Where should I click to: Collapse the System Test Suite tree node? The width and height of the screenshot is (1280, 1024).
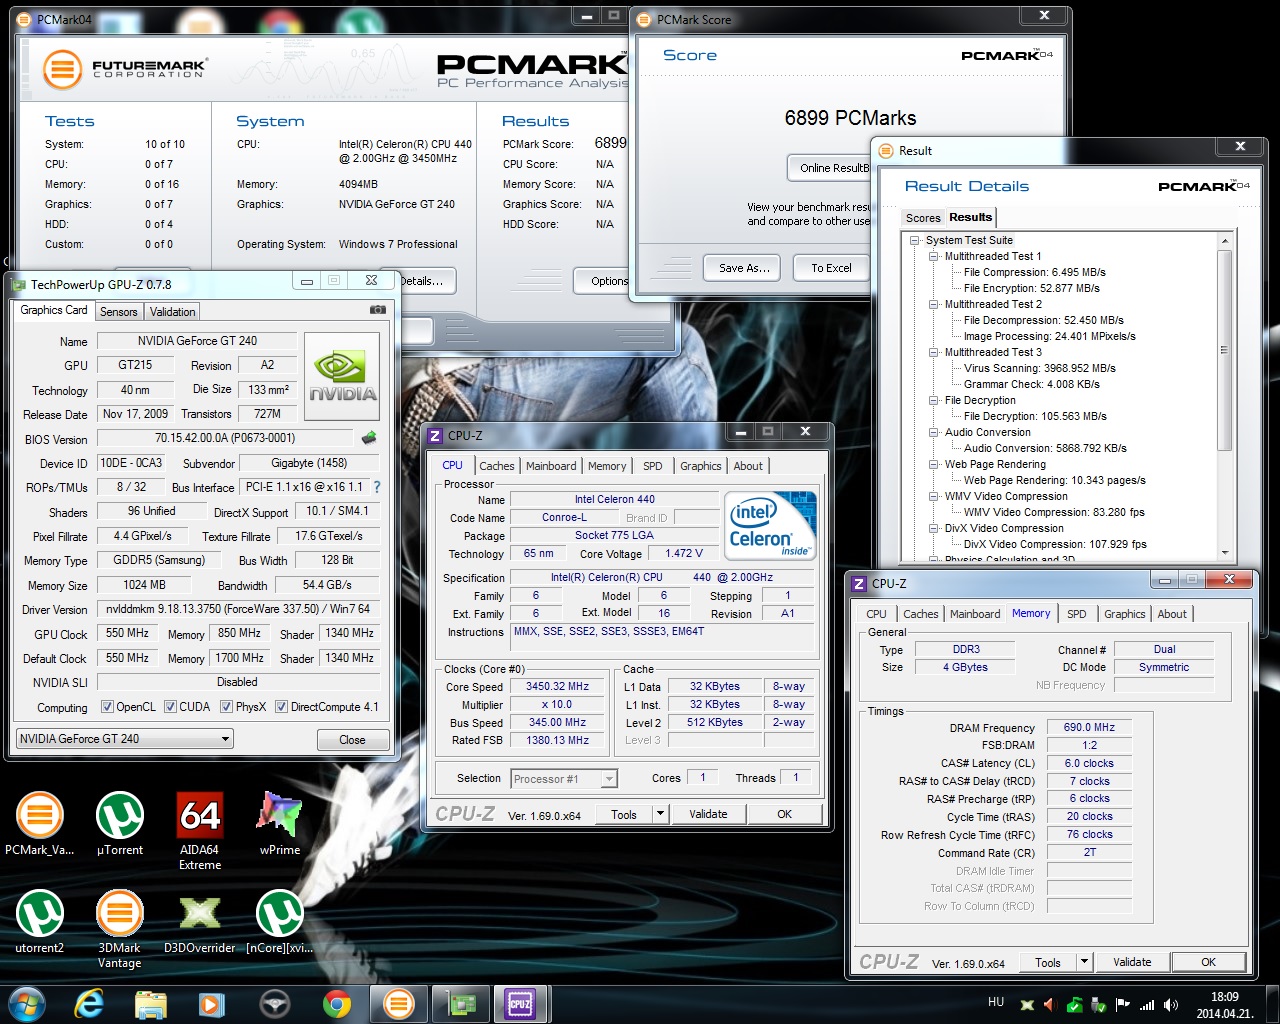914,240
